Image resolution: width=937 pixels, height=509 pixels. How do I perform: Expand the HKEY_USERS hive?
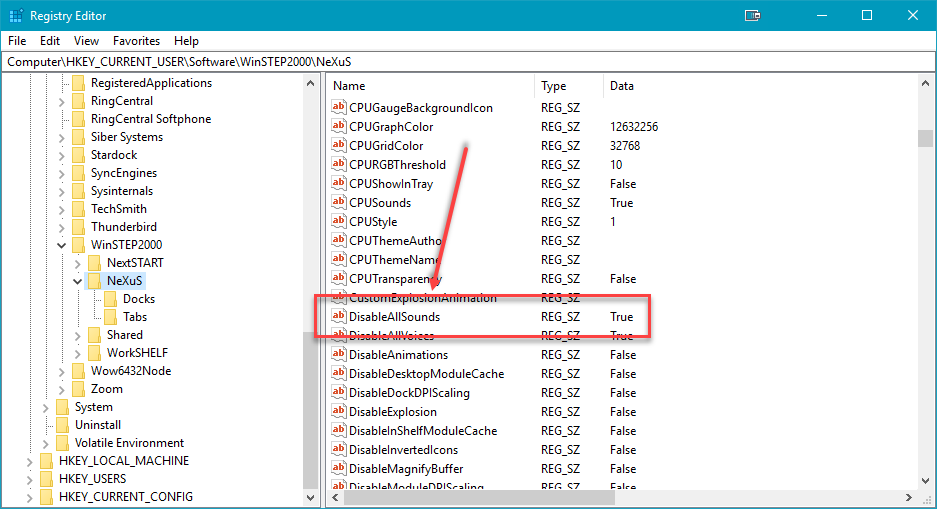pyautogui.click(x=30, y=479)
